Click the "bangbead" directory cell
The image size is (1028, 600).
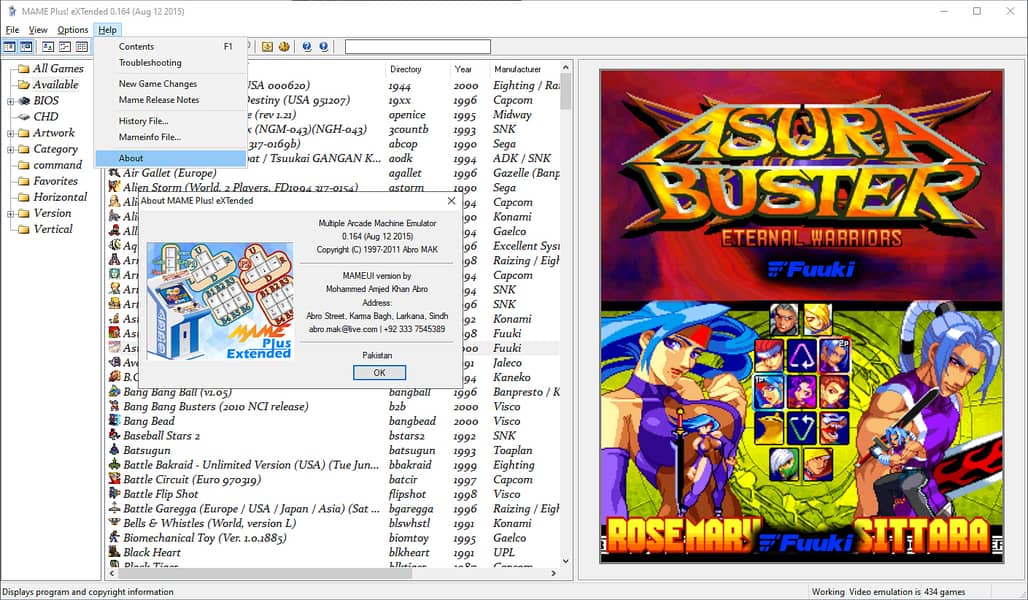point(412,421)
